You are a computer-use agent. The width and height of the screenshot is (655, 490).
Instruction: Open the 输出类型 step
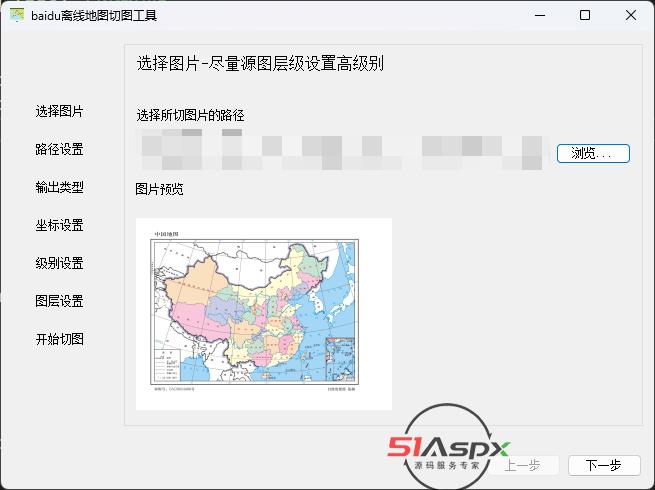coord(59,187)
